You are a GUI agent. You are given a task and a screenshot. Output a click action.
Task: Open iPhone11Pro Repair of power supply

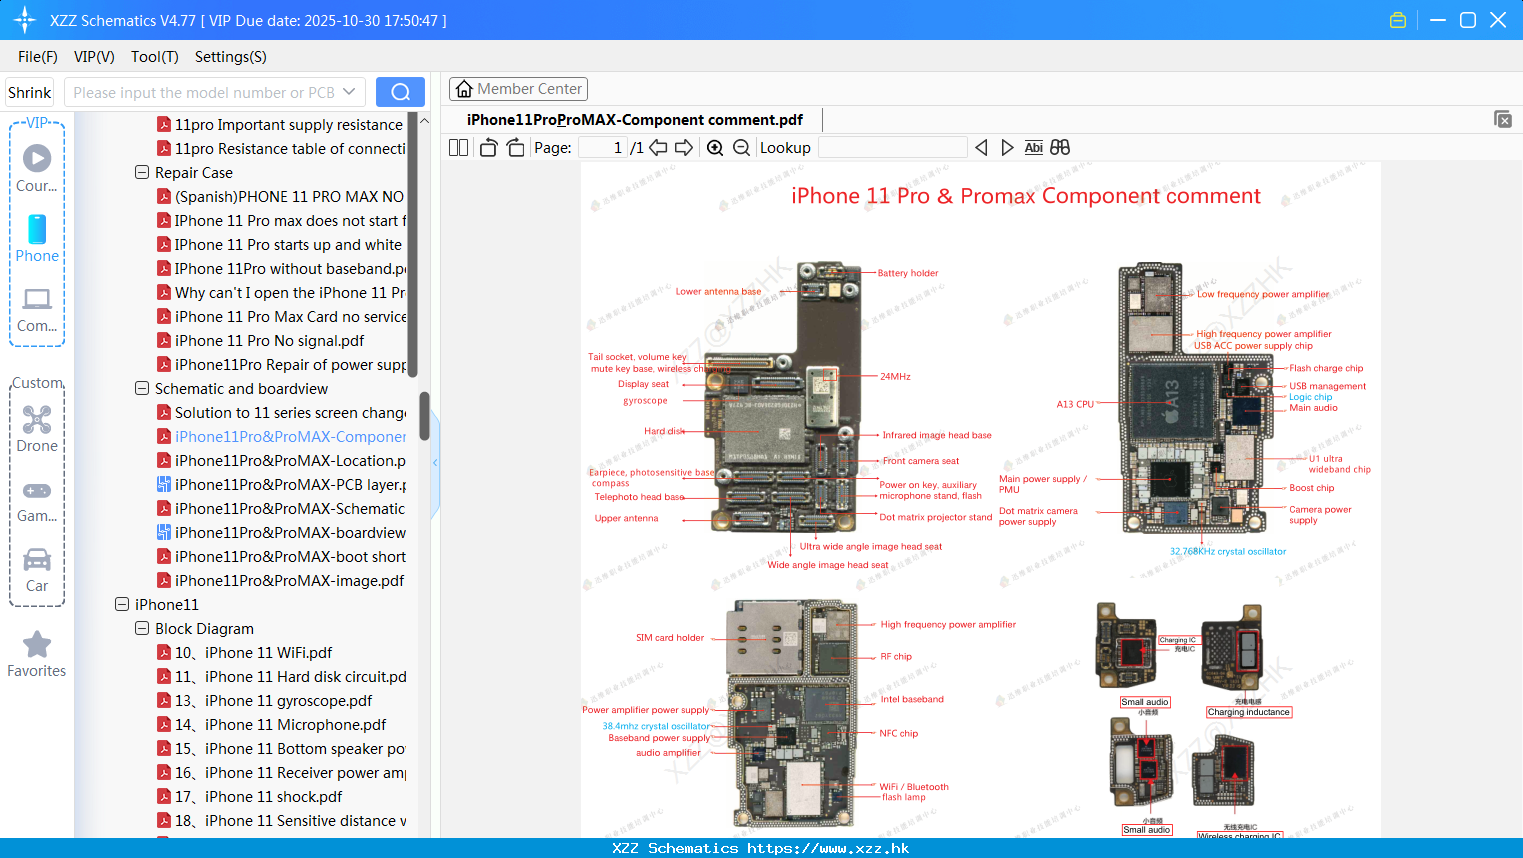[x=281, y=364]
